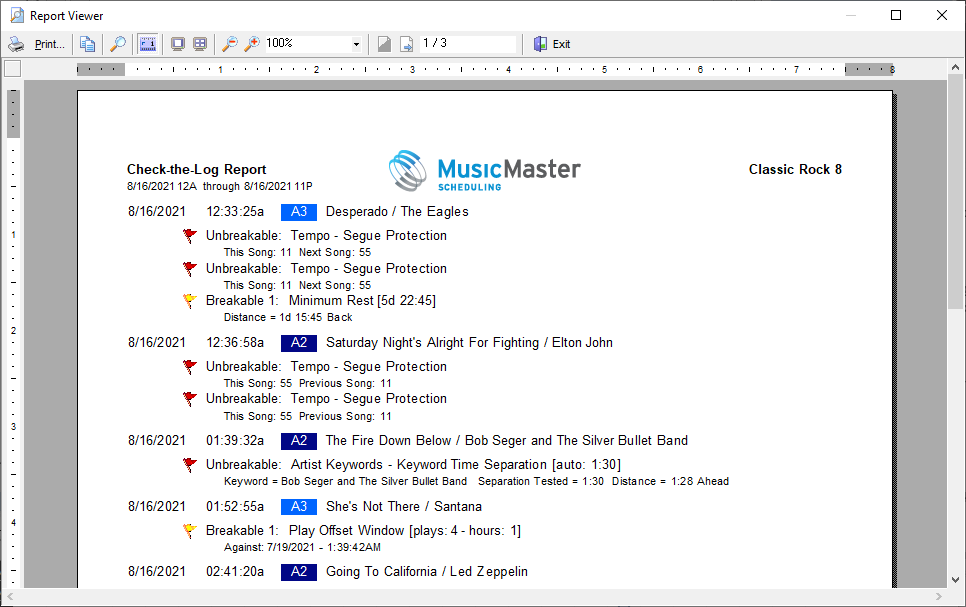Click the Exit door icon

[540, 44]
